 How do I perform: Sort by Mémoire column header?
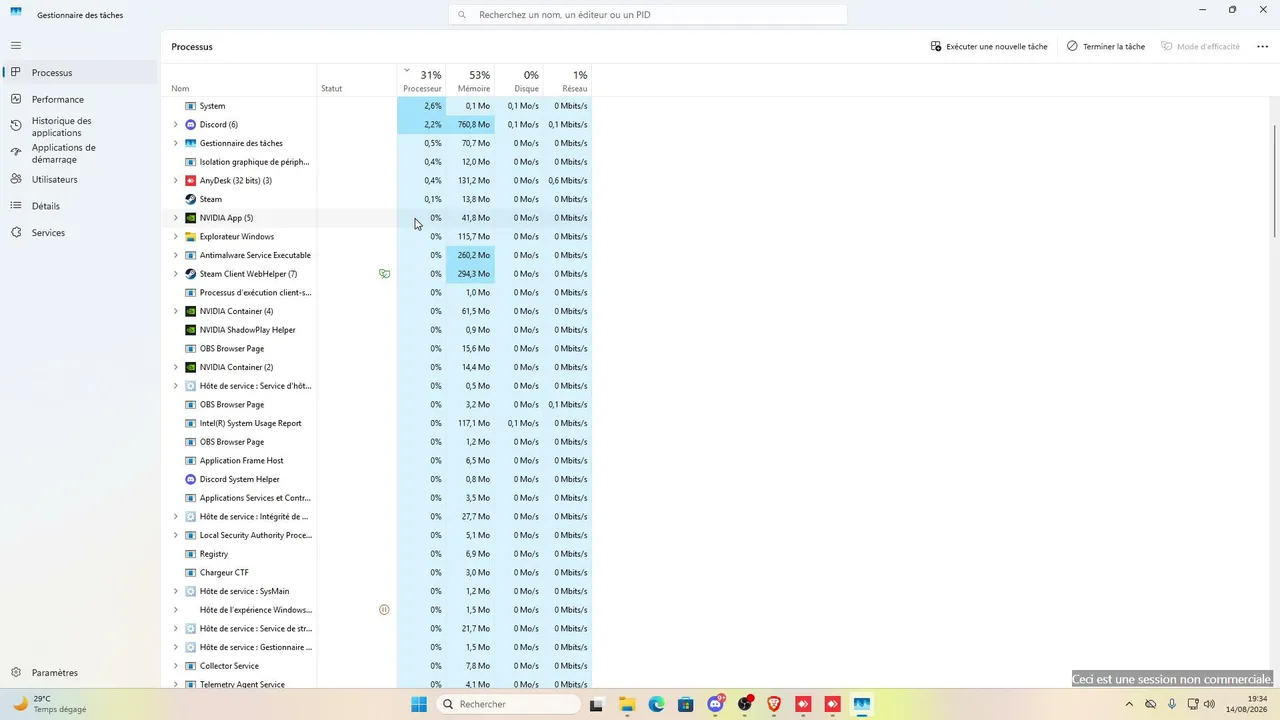click(470, 81)
